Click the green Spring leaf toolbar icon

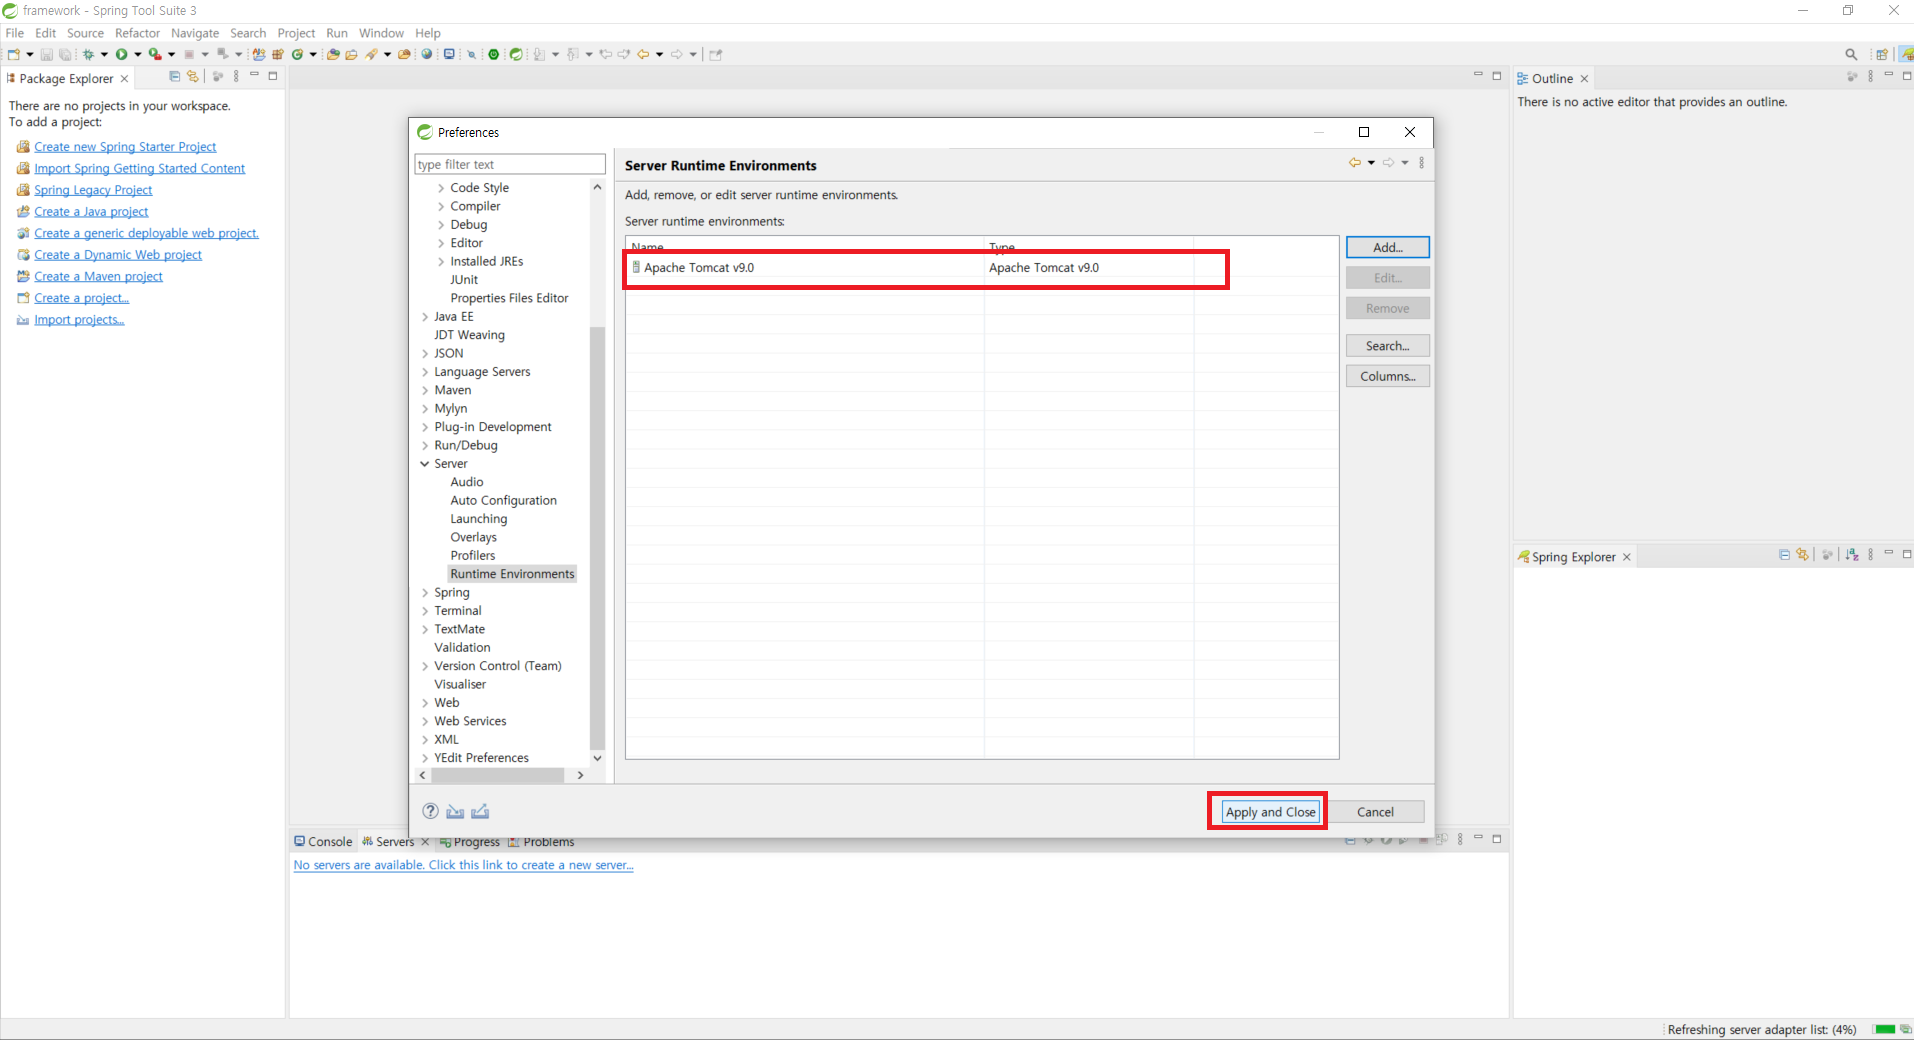[516, 54]
